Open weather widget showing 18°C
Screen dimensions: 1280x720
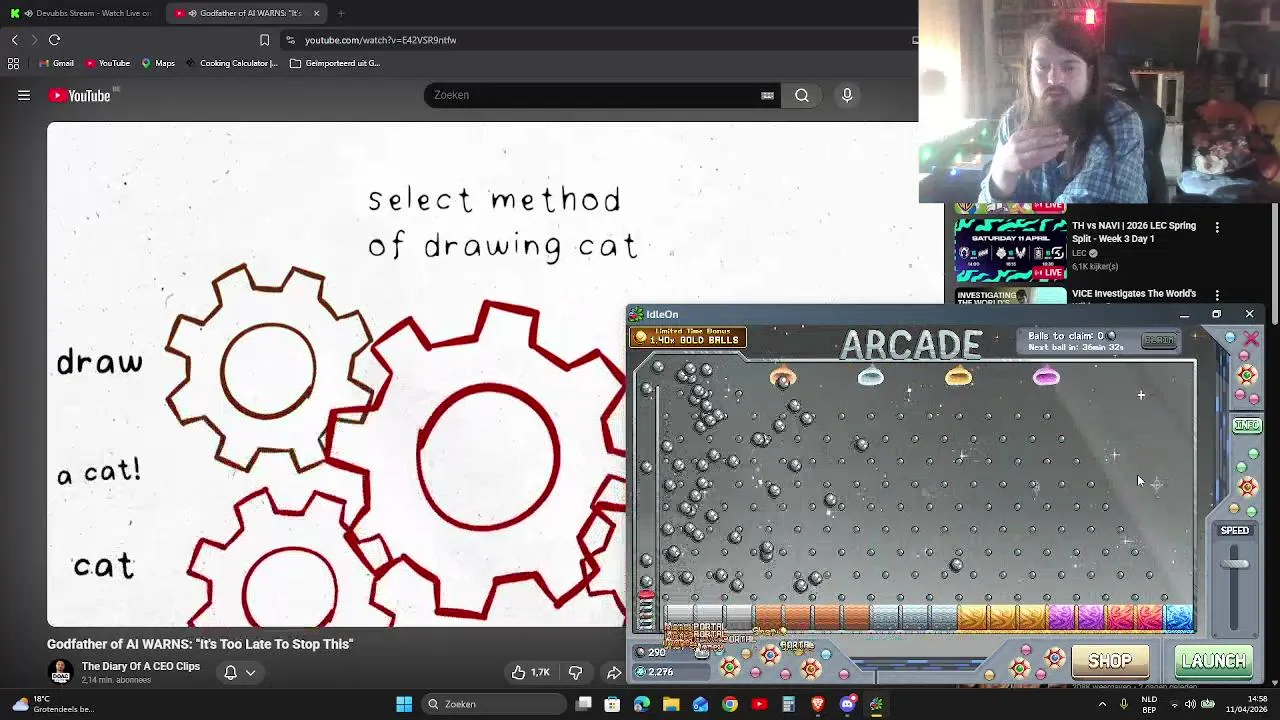tap(54, 704)
